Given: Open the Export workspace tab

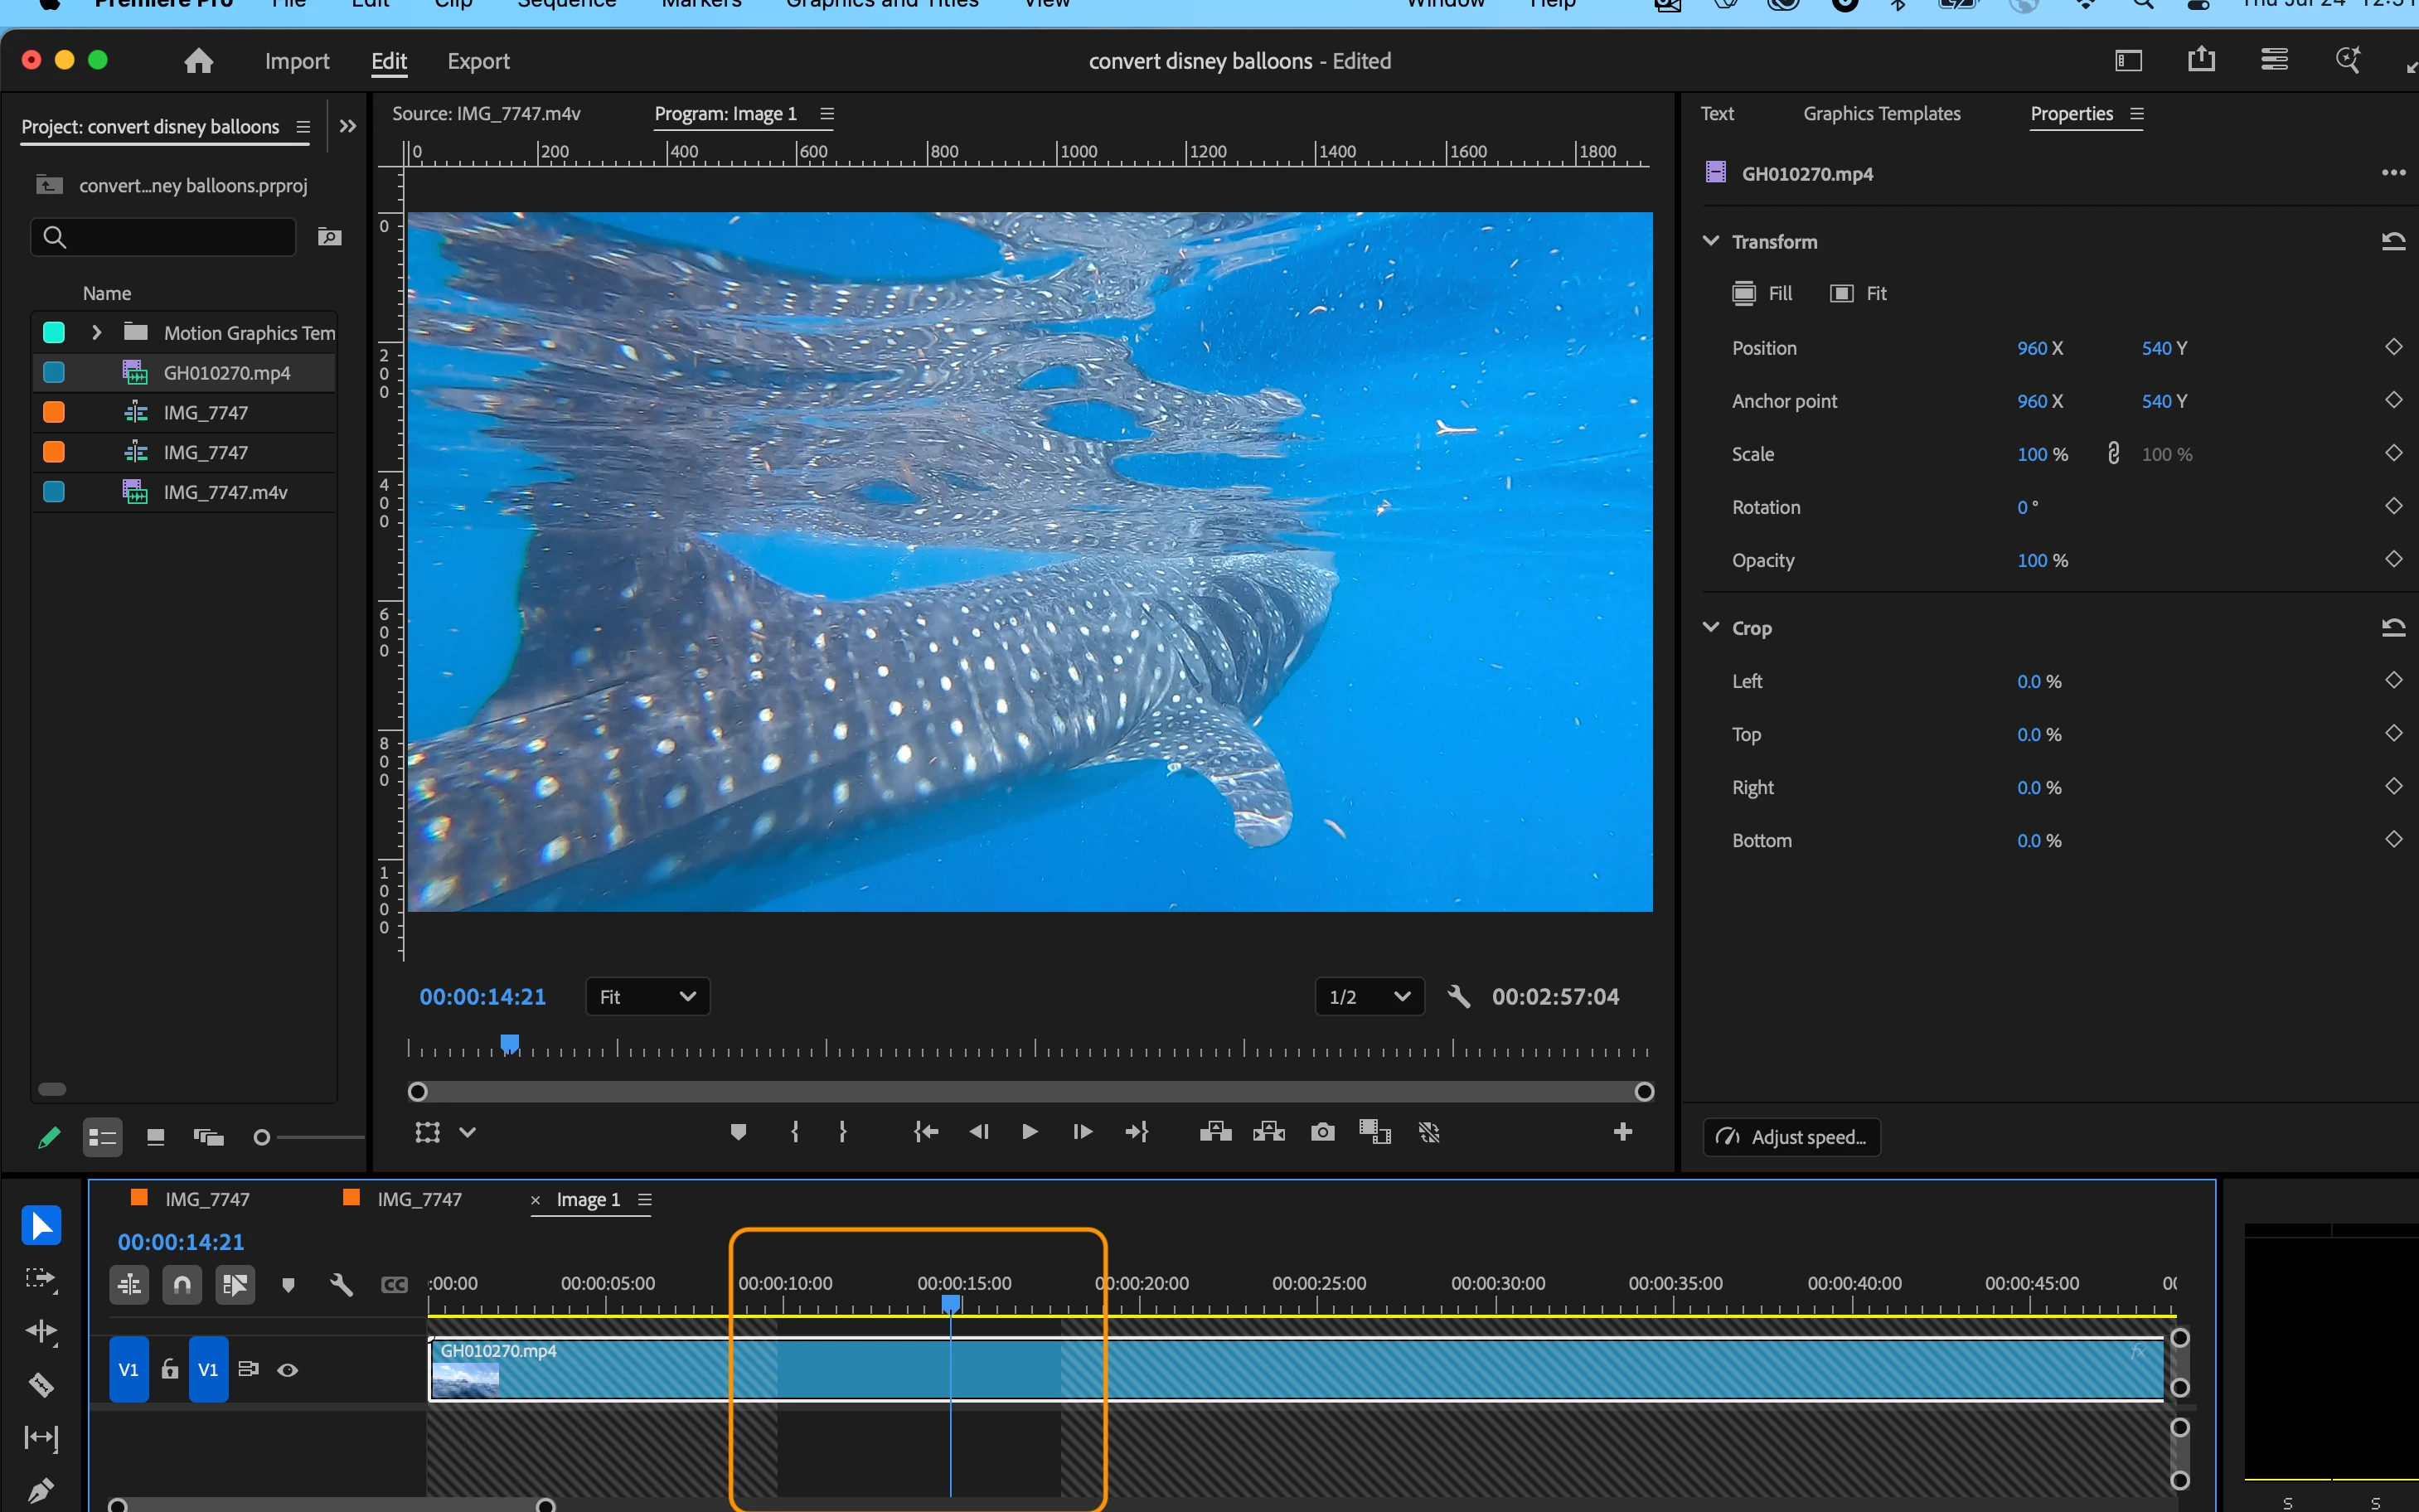Looking at the screenshot, I should [x=478, y=61].
